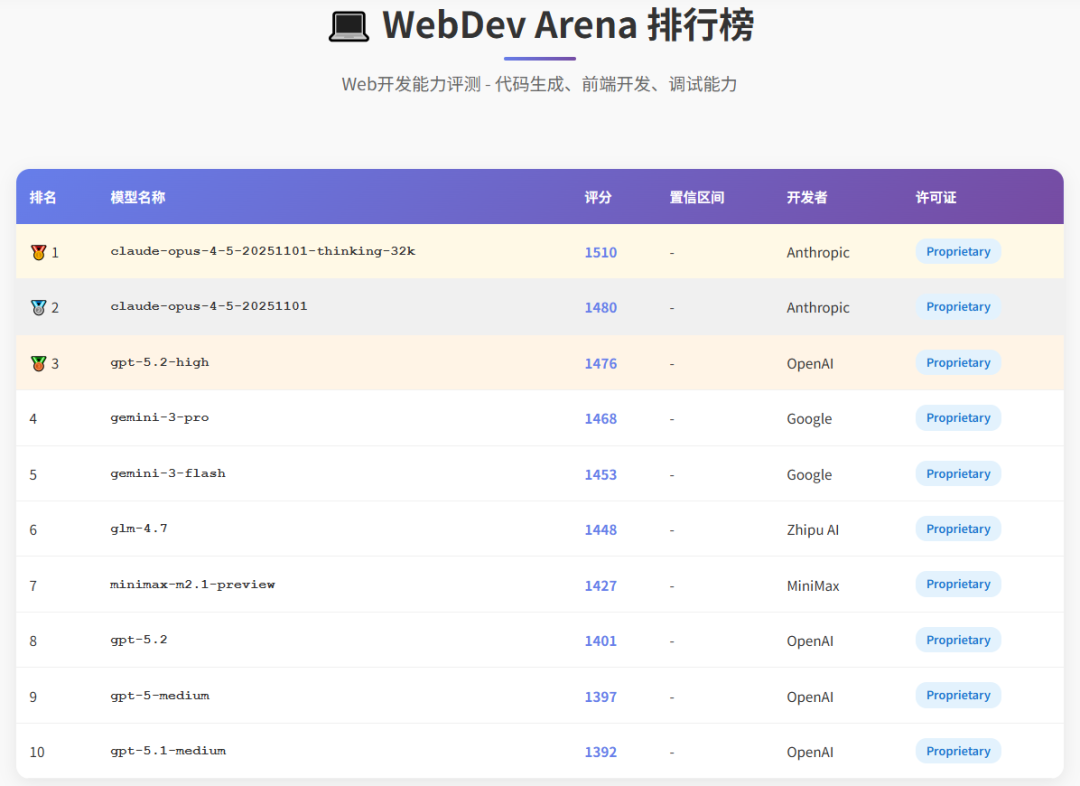Screen dimensions: 1080x786
Task: Click score 1448
Action: (601, 529)
